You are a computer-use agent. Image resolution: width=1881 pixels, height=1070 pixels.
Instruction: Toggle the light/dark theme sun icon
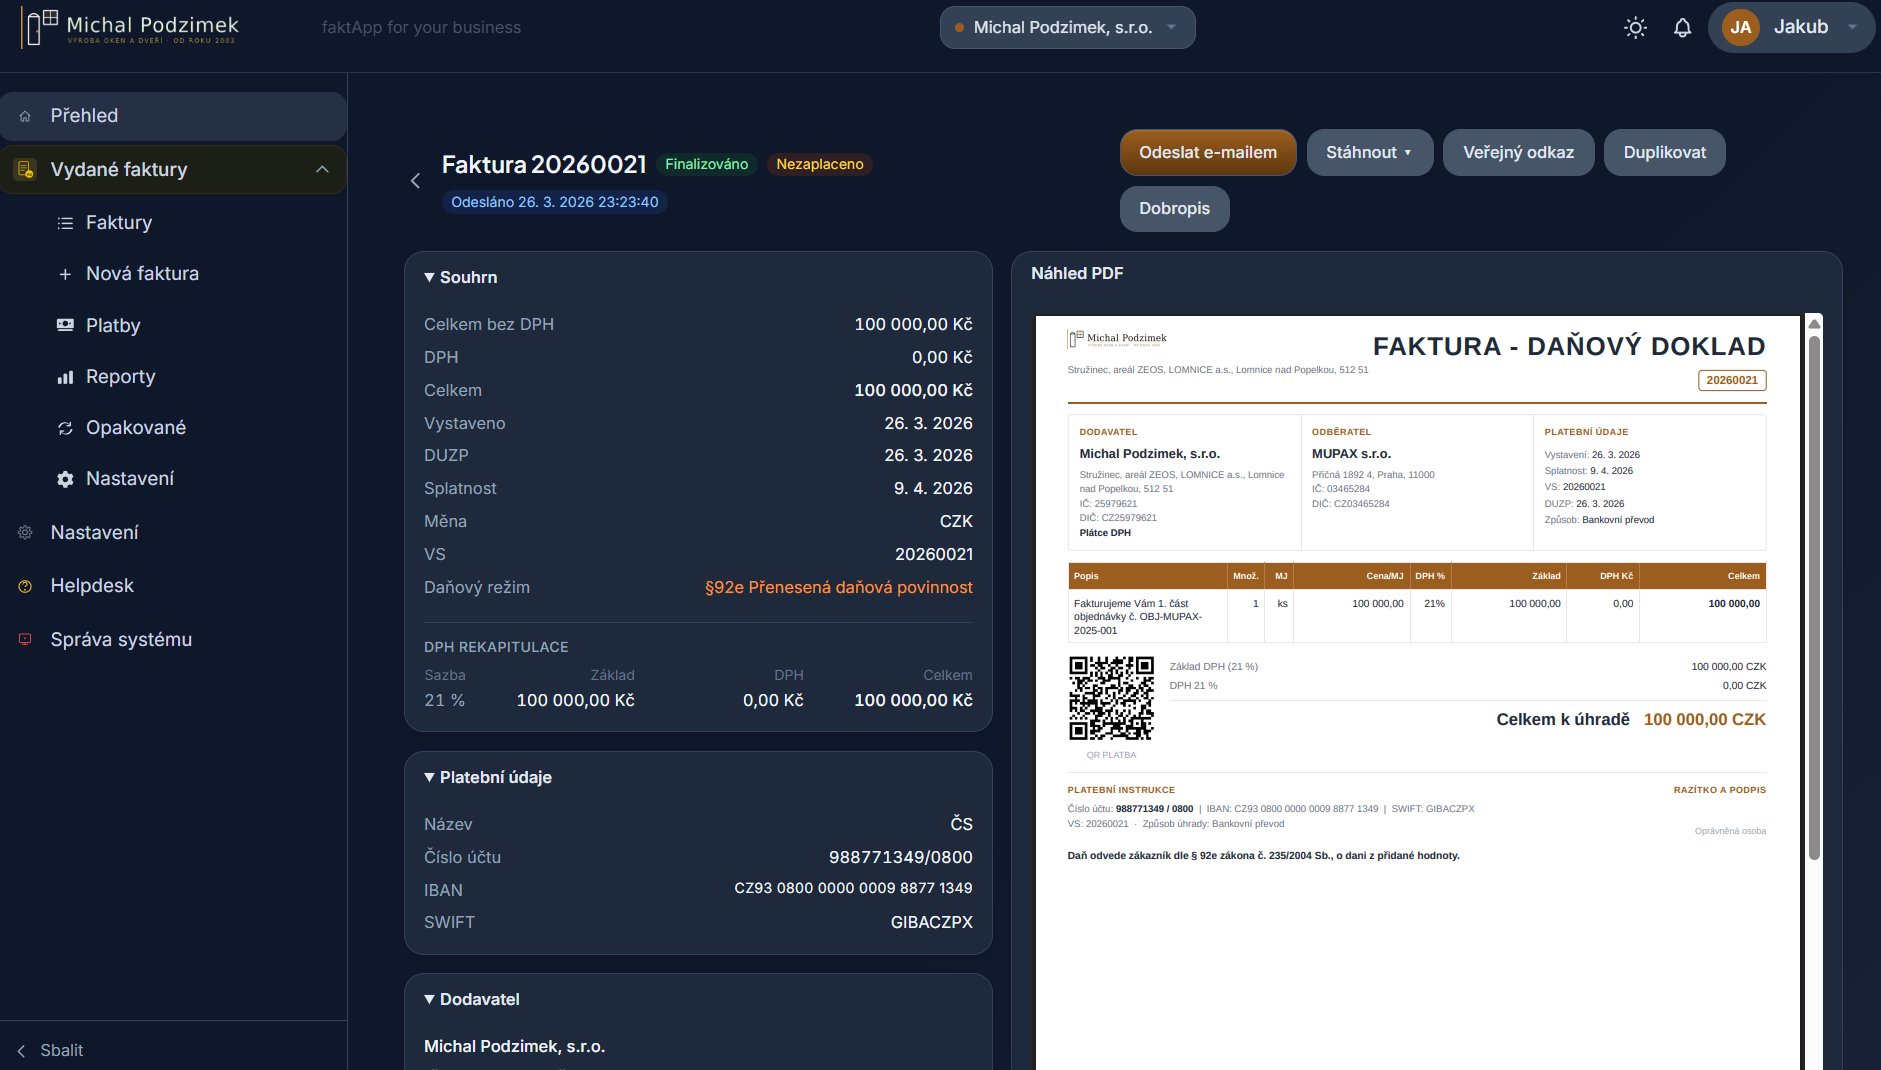1635,28
